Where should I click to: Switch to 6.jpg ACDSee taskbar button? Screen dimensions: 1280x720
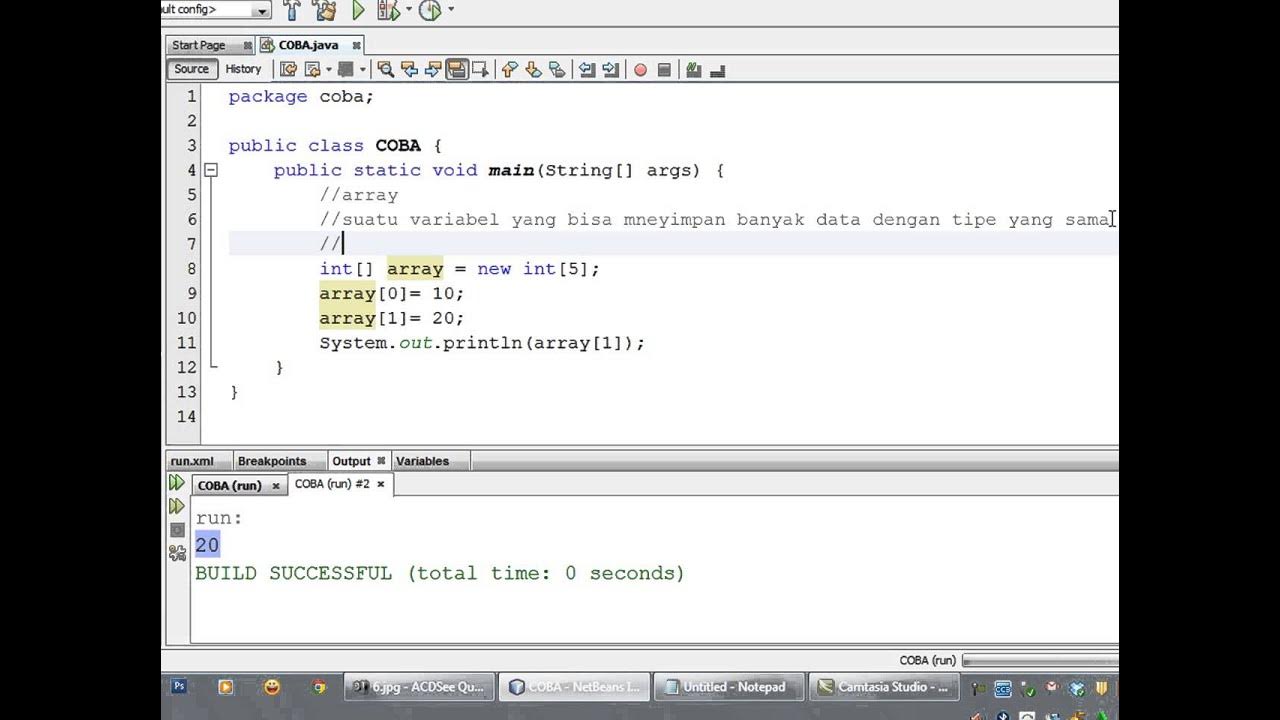coord(420,687)
